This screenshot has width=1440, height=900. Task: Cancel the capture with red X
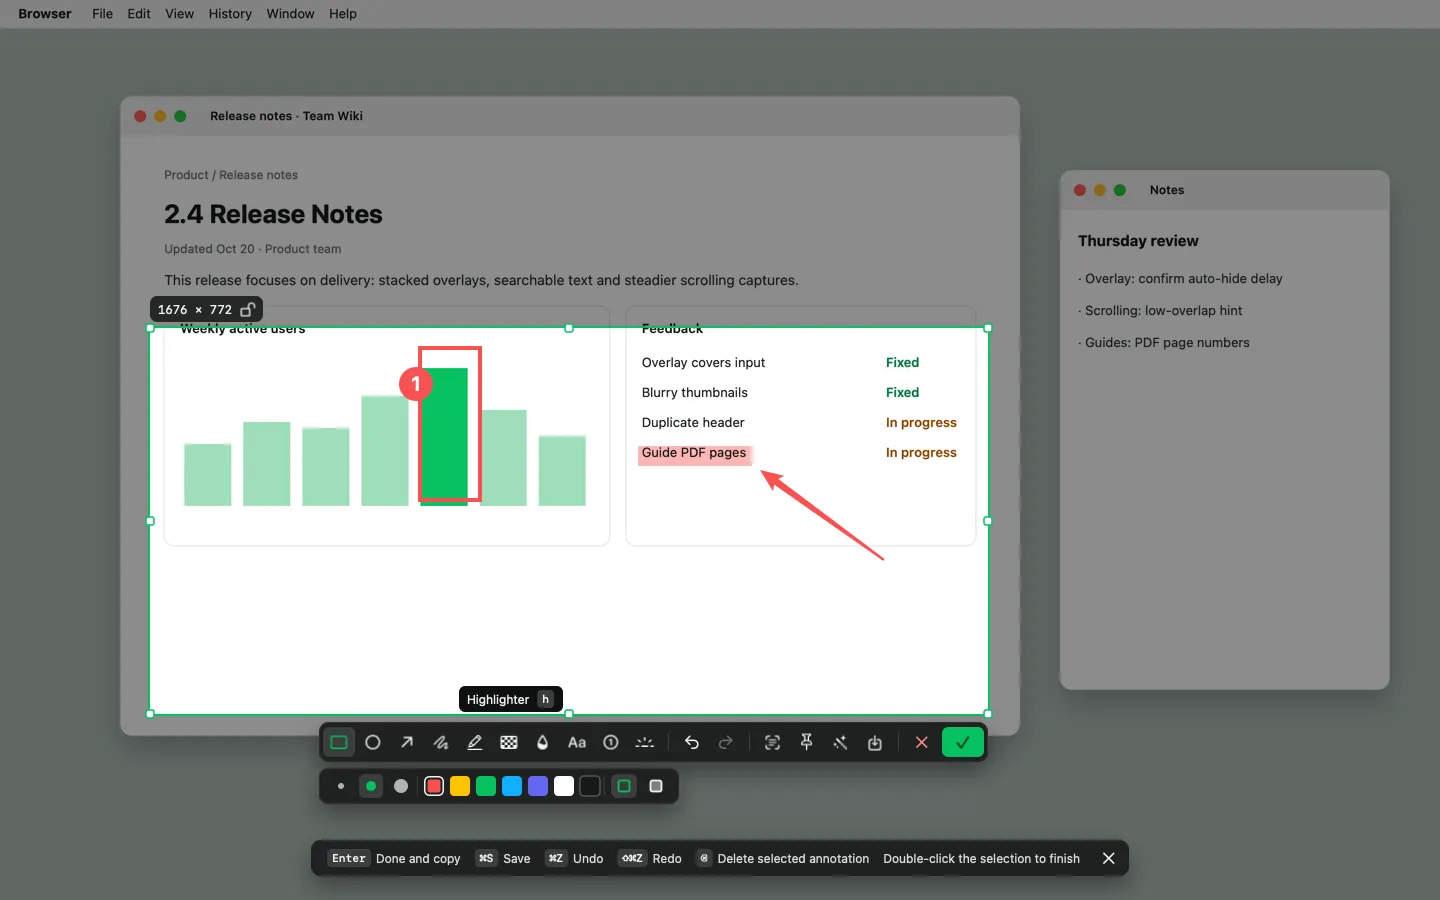point(922,743)
